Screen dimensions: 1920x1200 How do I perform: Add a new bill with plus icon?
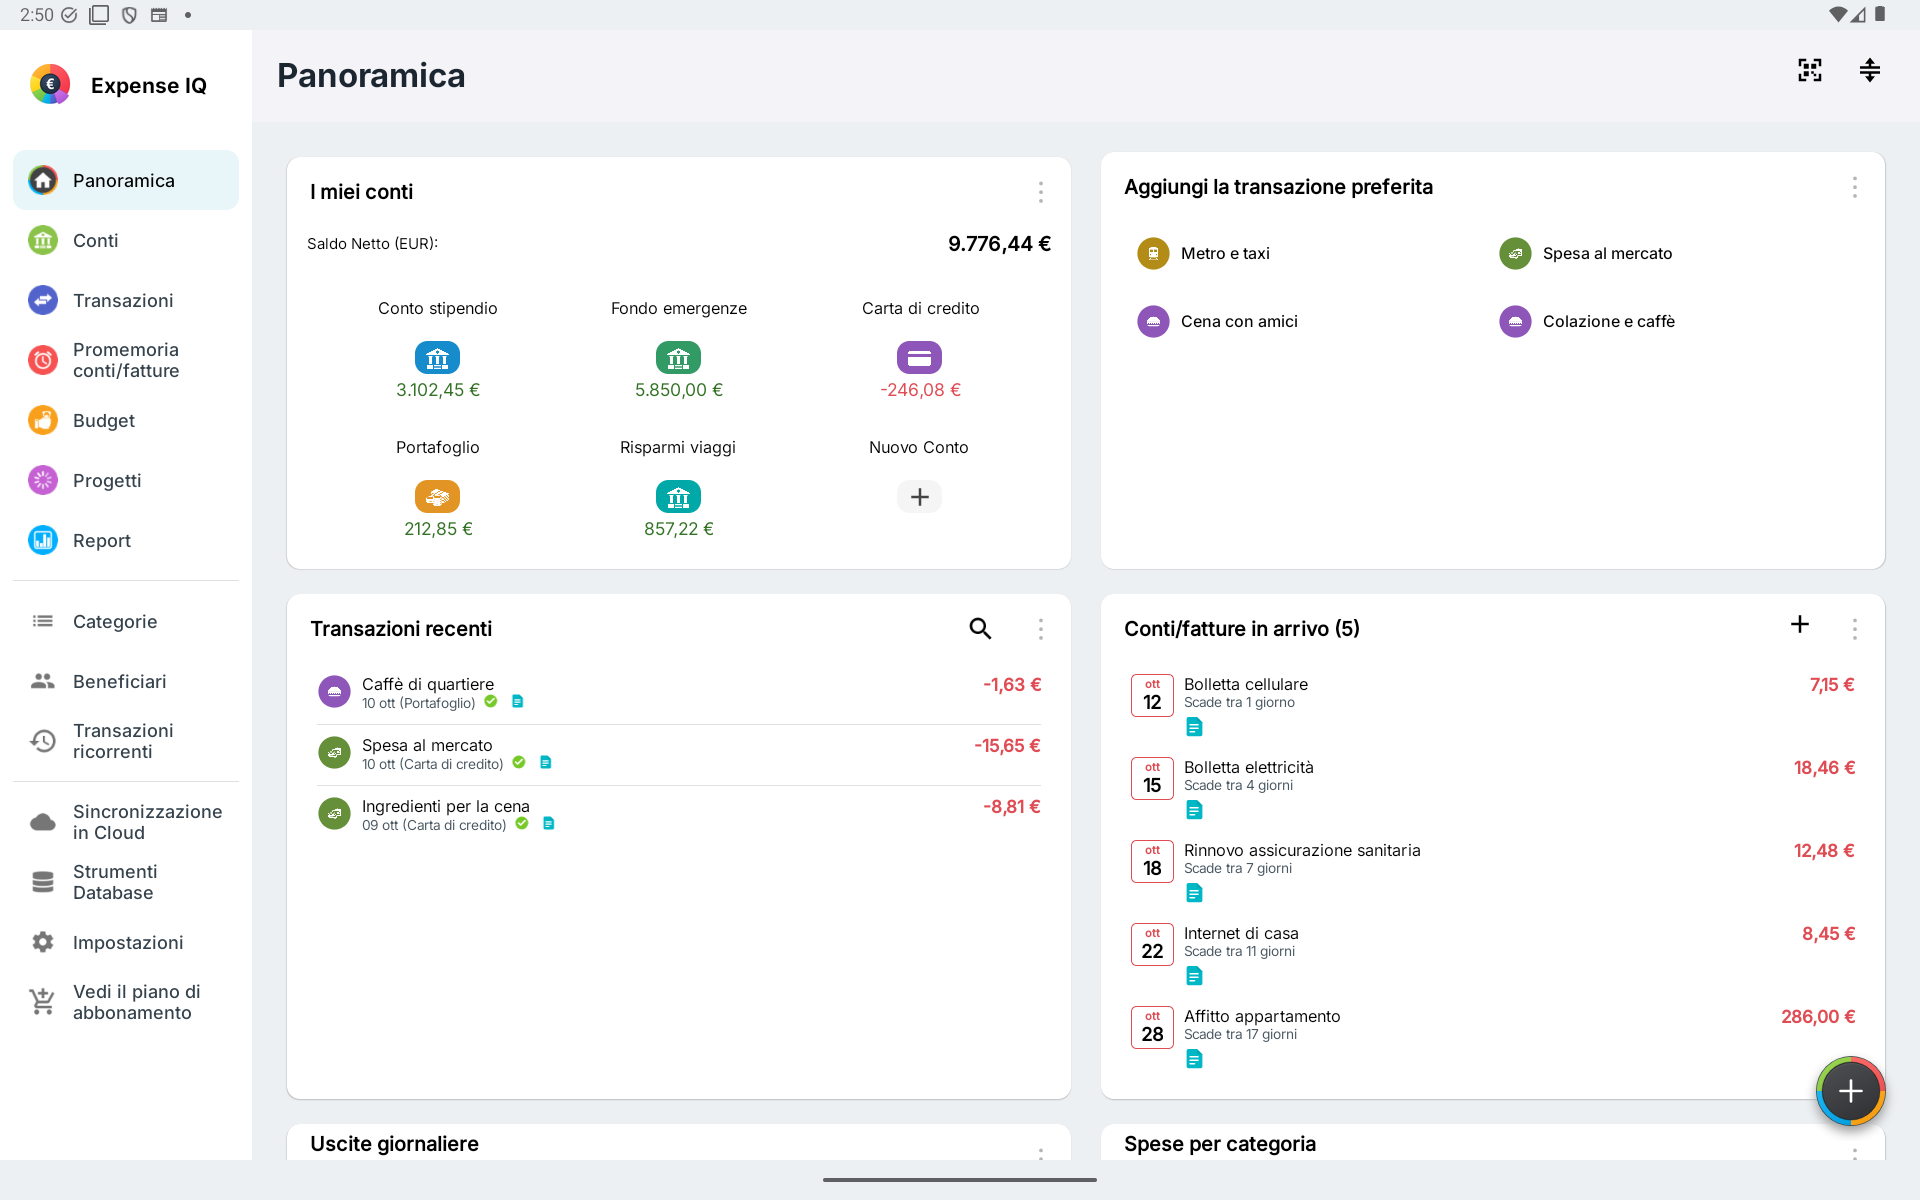point(1799,624)
